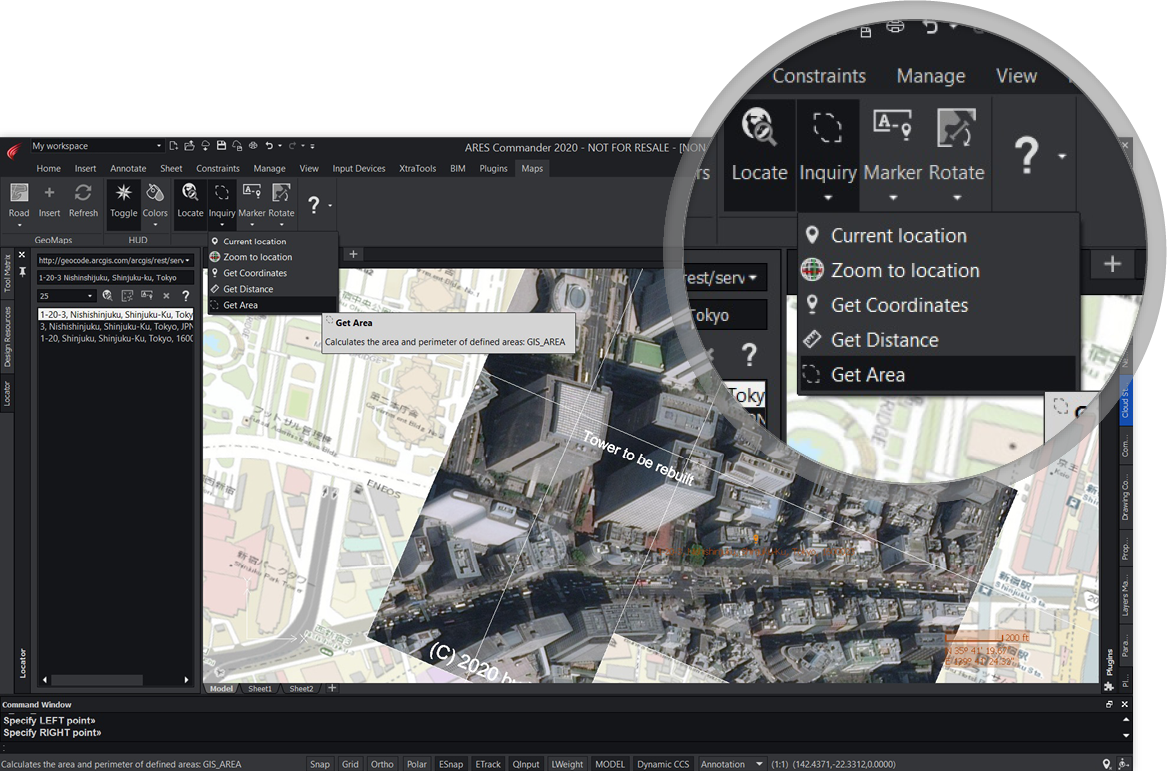Toggle Ortho mode in status bar

[x=382, y=764]
